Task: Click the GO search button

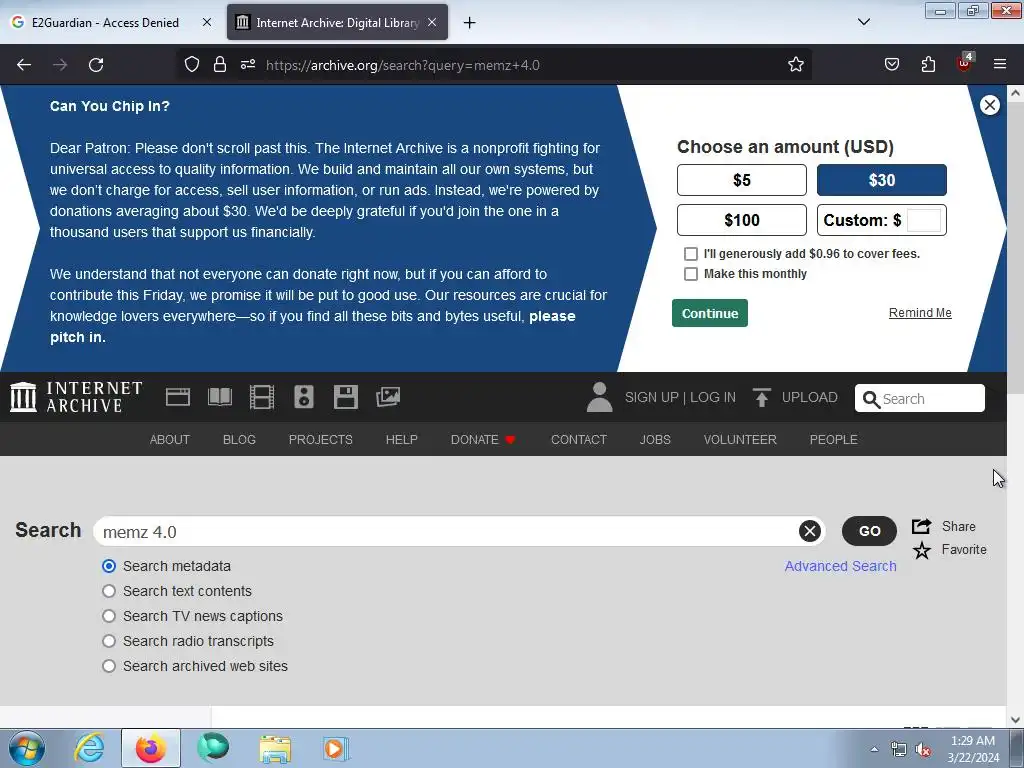Action: pyautogui.click(x=869, y=531)
